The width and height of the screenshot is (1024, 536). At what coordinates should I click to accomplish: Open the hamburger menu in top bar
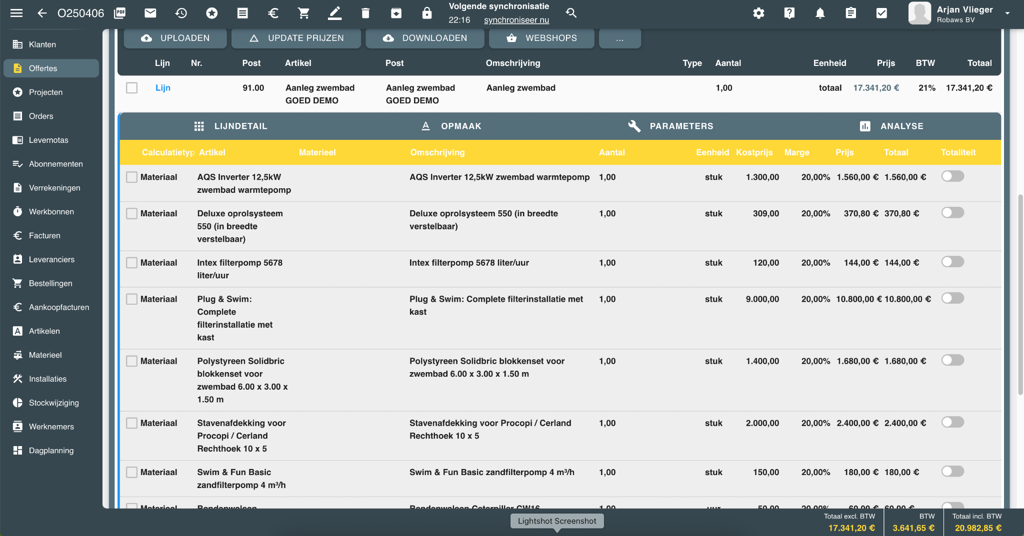click(x=16, y=13)
